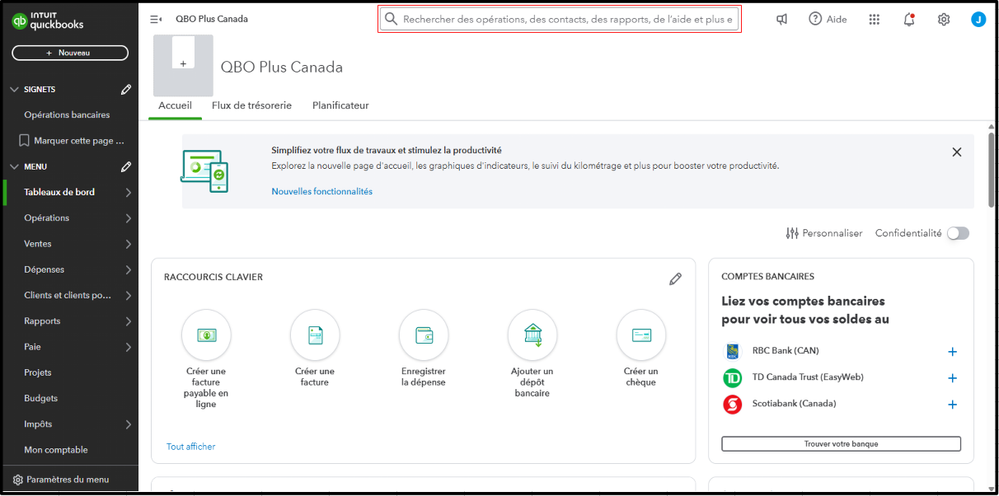999x496 pixels.
Task: Click the Personnaliser sliders icon
Action: point(792,234)
